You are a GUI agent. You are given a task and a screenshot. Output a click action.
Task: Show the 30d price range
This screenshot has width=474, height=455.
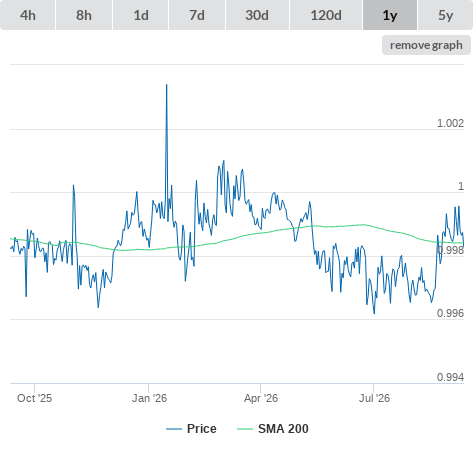[x=257, y=15]
